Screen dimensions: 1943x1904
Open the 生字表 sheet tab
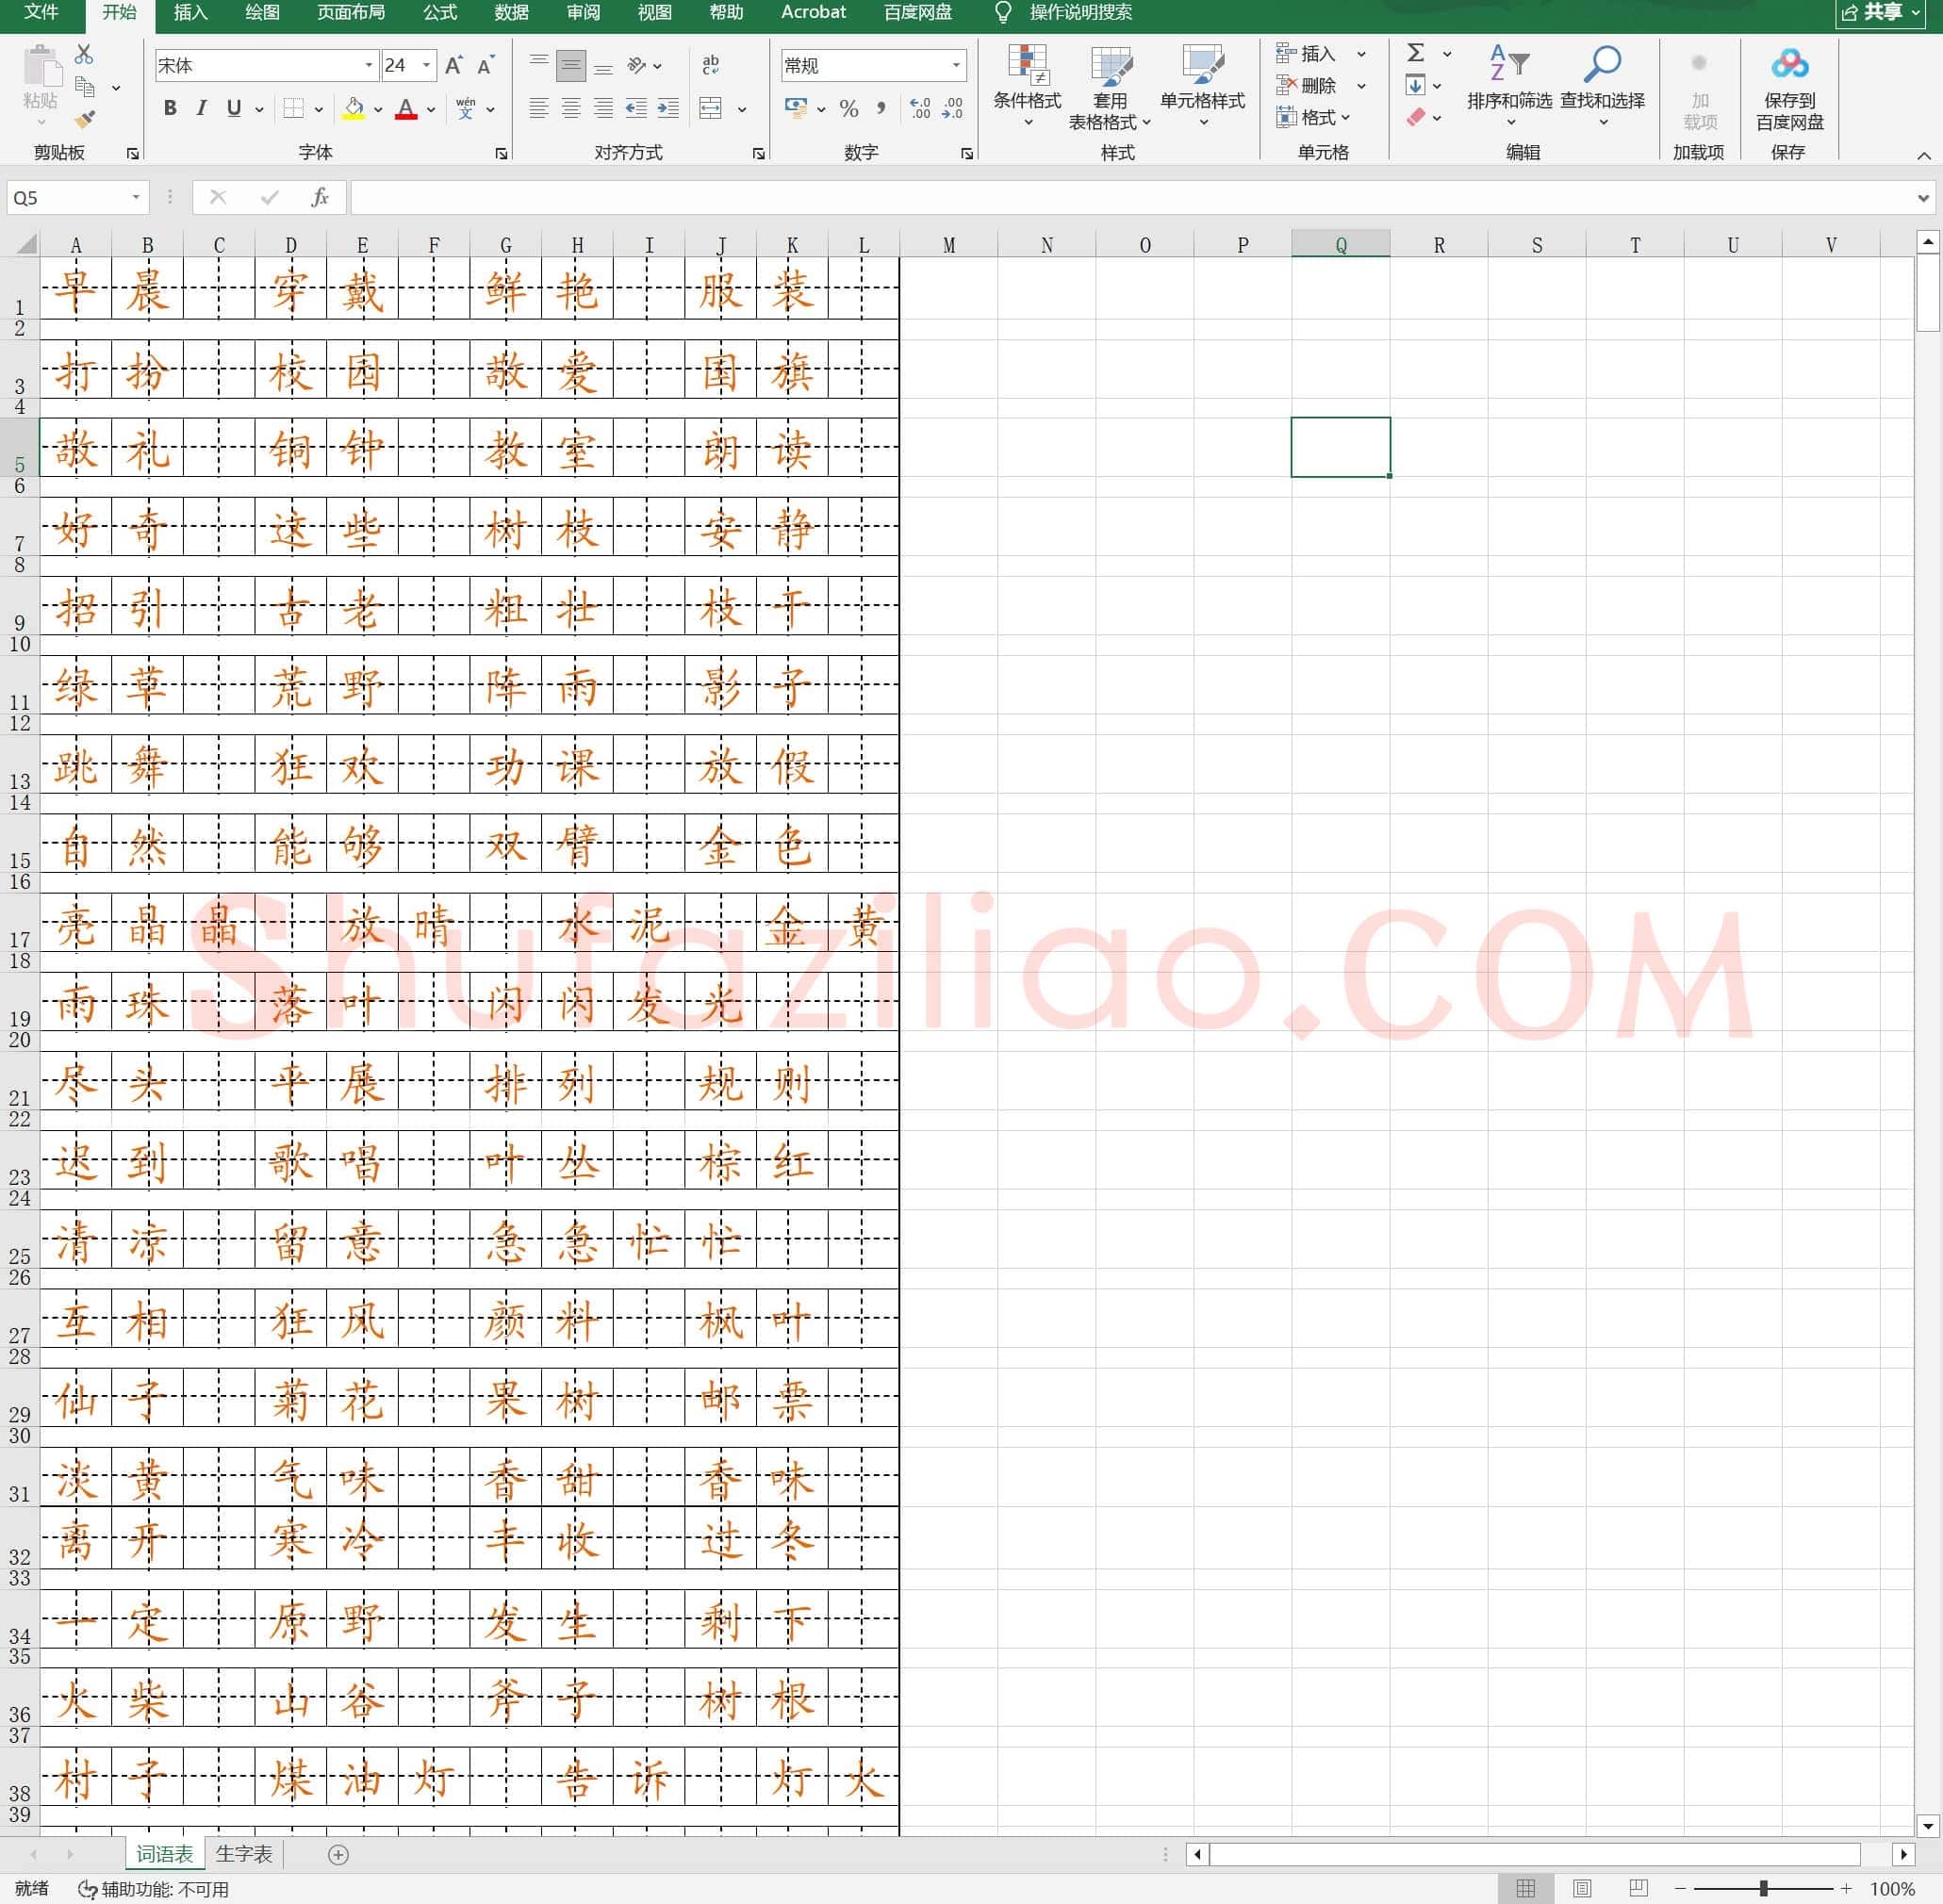point(244,1854)
